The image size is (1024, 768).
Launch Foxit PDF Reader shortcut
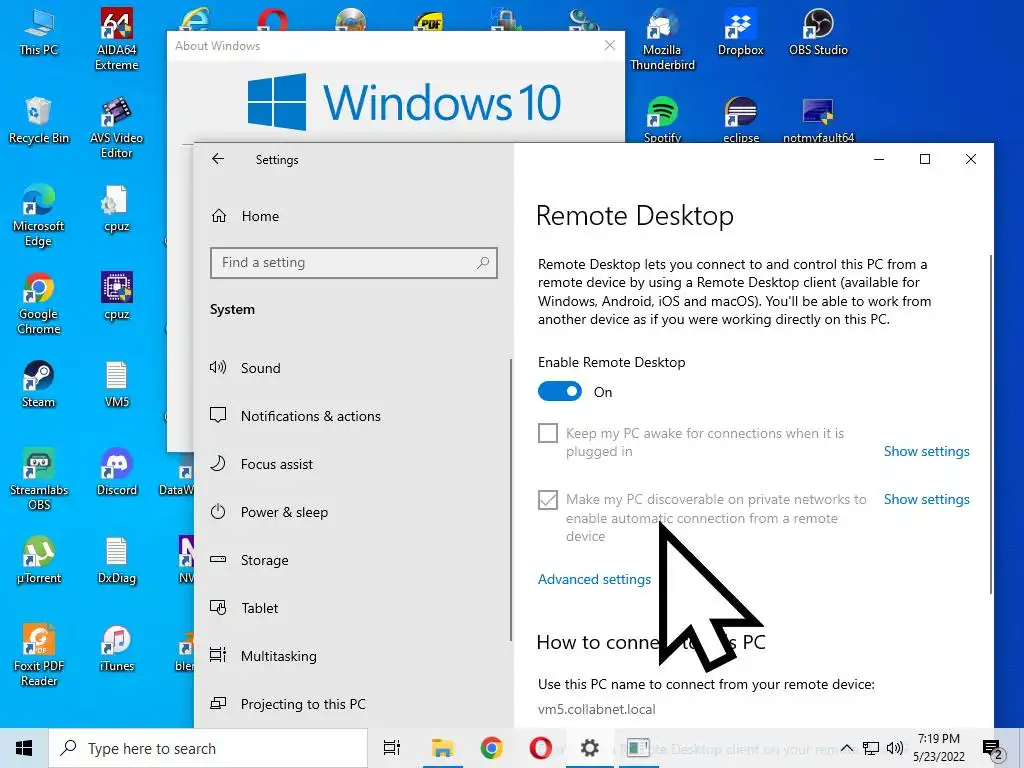click(39, 656)
